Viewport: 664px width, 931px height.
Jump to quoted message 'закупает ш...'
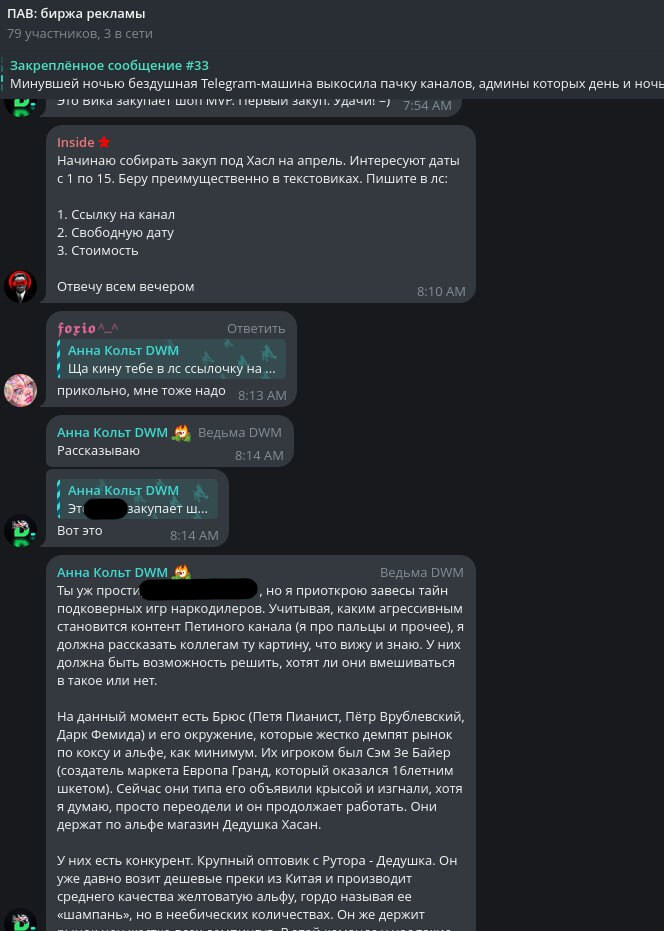tap(137, 499)
